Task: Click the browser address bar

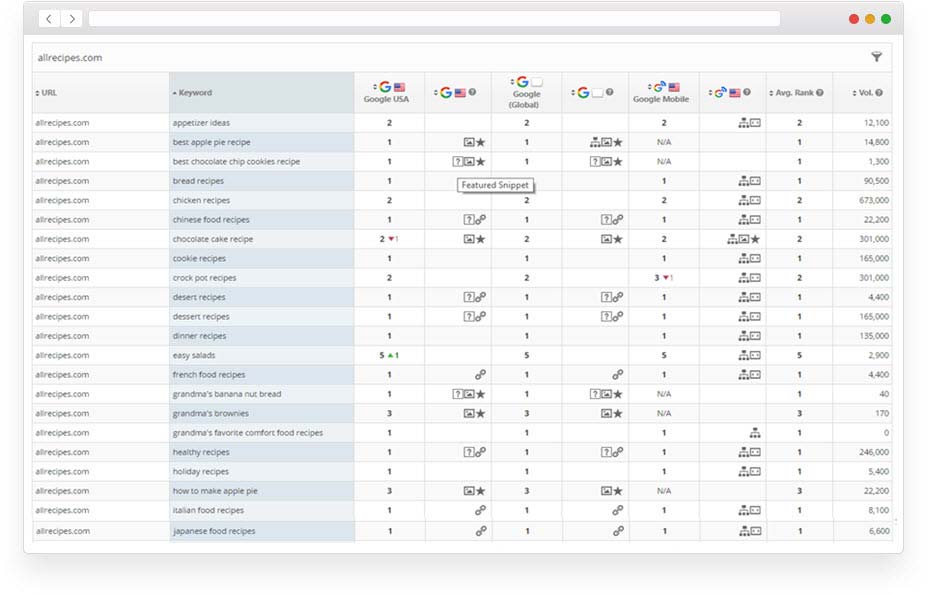Action: click(x=434, y=19)
